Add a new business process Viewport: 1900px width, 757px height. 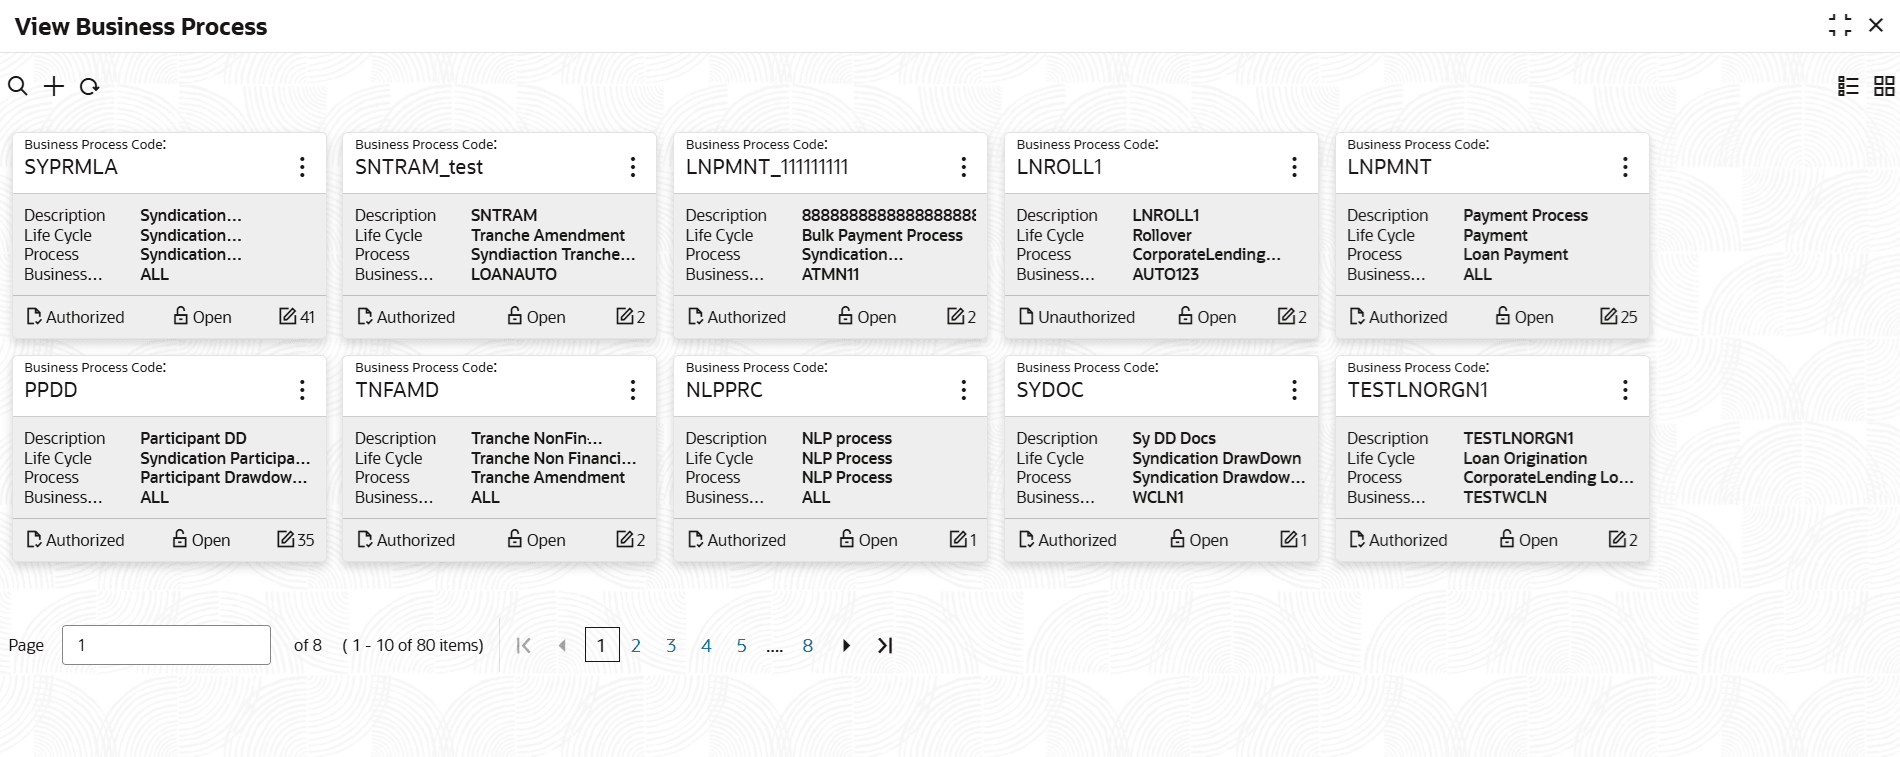pos(54,86)
